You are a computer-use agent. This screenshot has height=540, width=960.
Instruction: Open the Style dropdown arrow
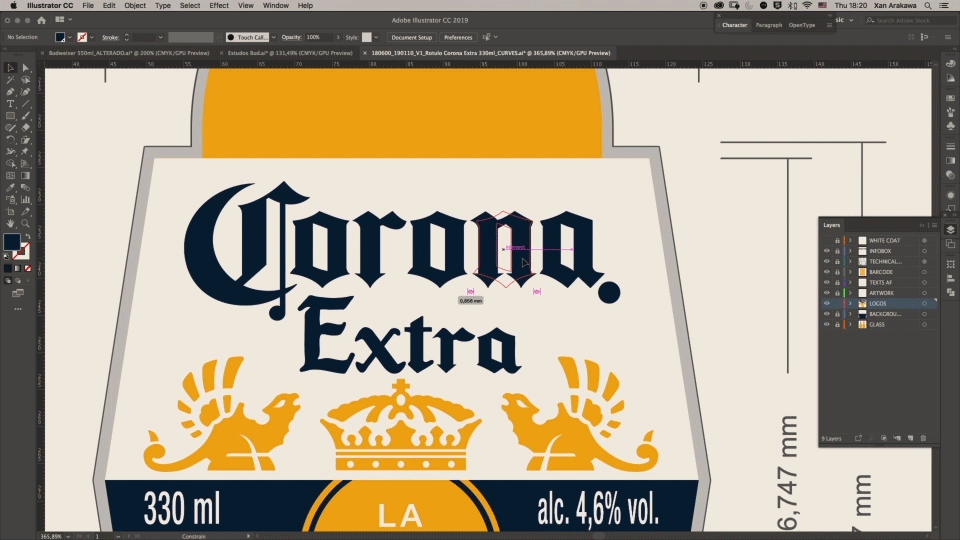(x=376, y=37)
